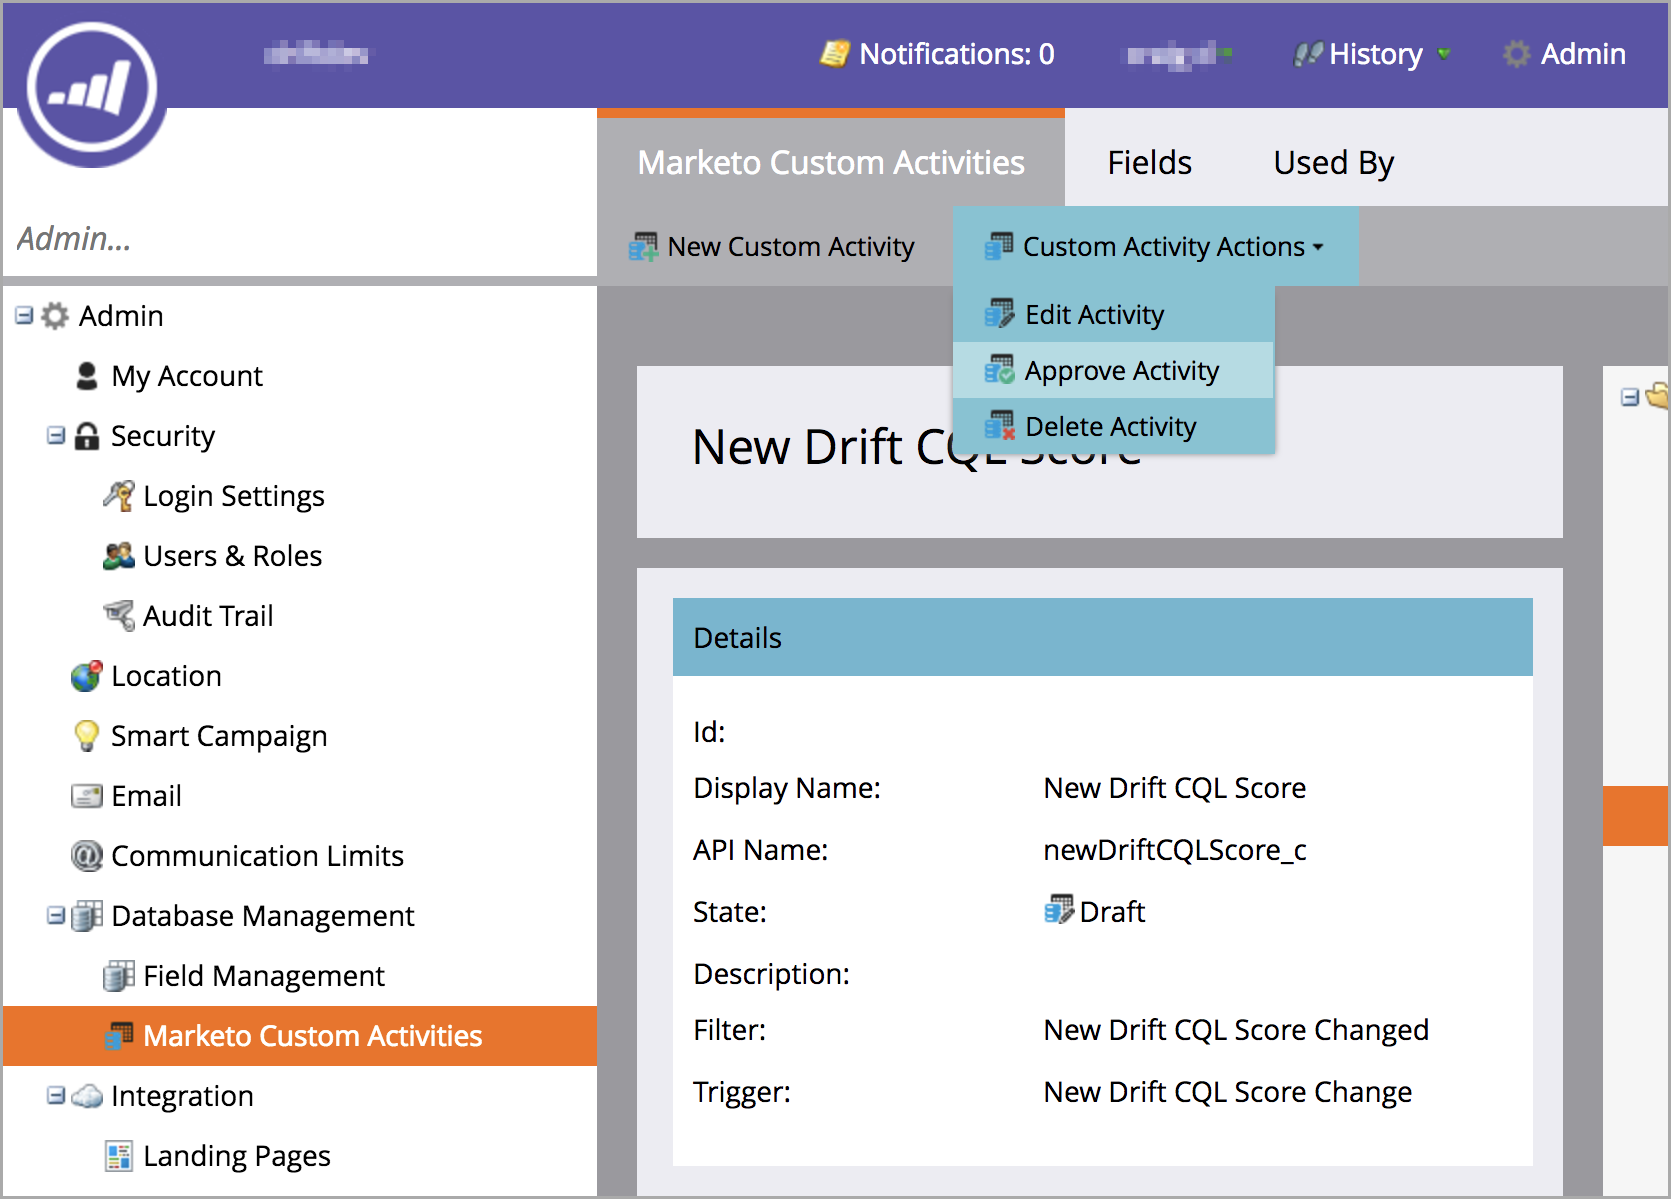Image resolution: width=1671 pixels, height=1199 pixels.
Task: Switch to Marketo Custom Activities tab
Action: [x=831, y=163]
